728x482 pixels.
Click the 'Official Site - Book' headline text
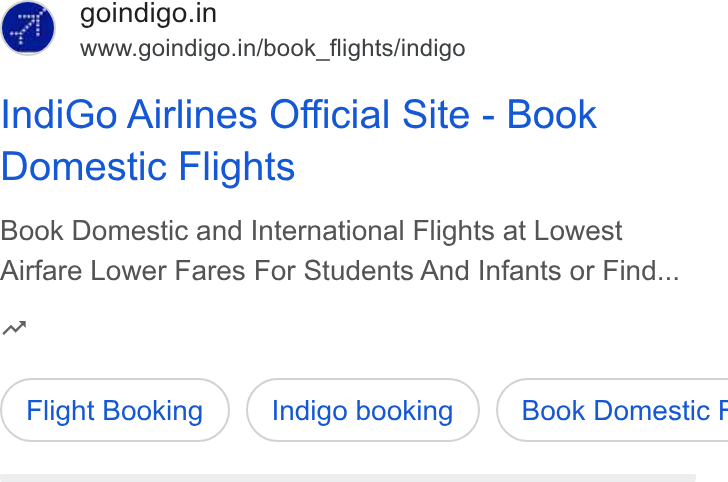433,114
